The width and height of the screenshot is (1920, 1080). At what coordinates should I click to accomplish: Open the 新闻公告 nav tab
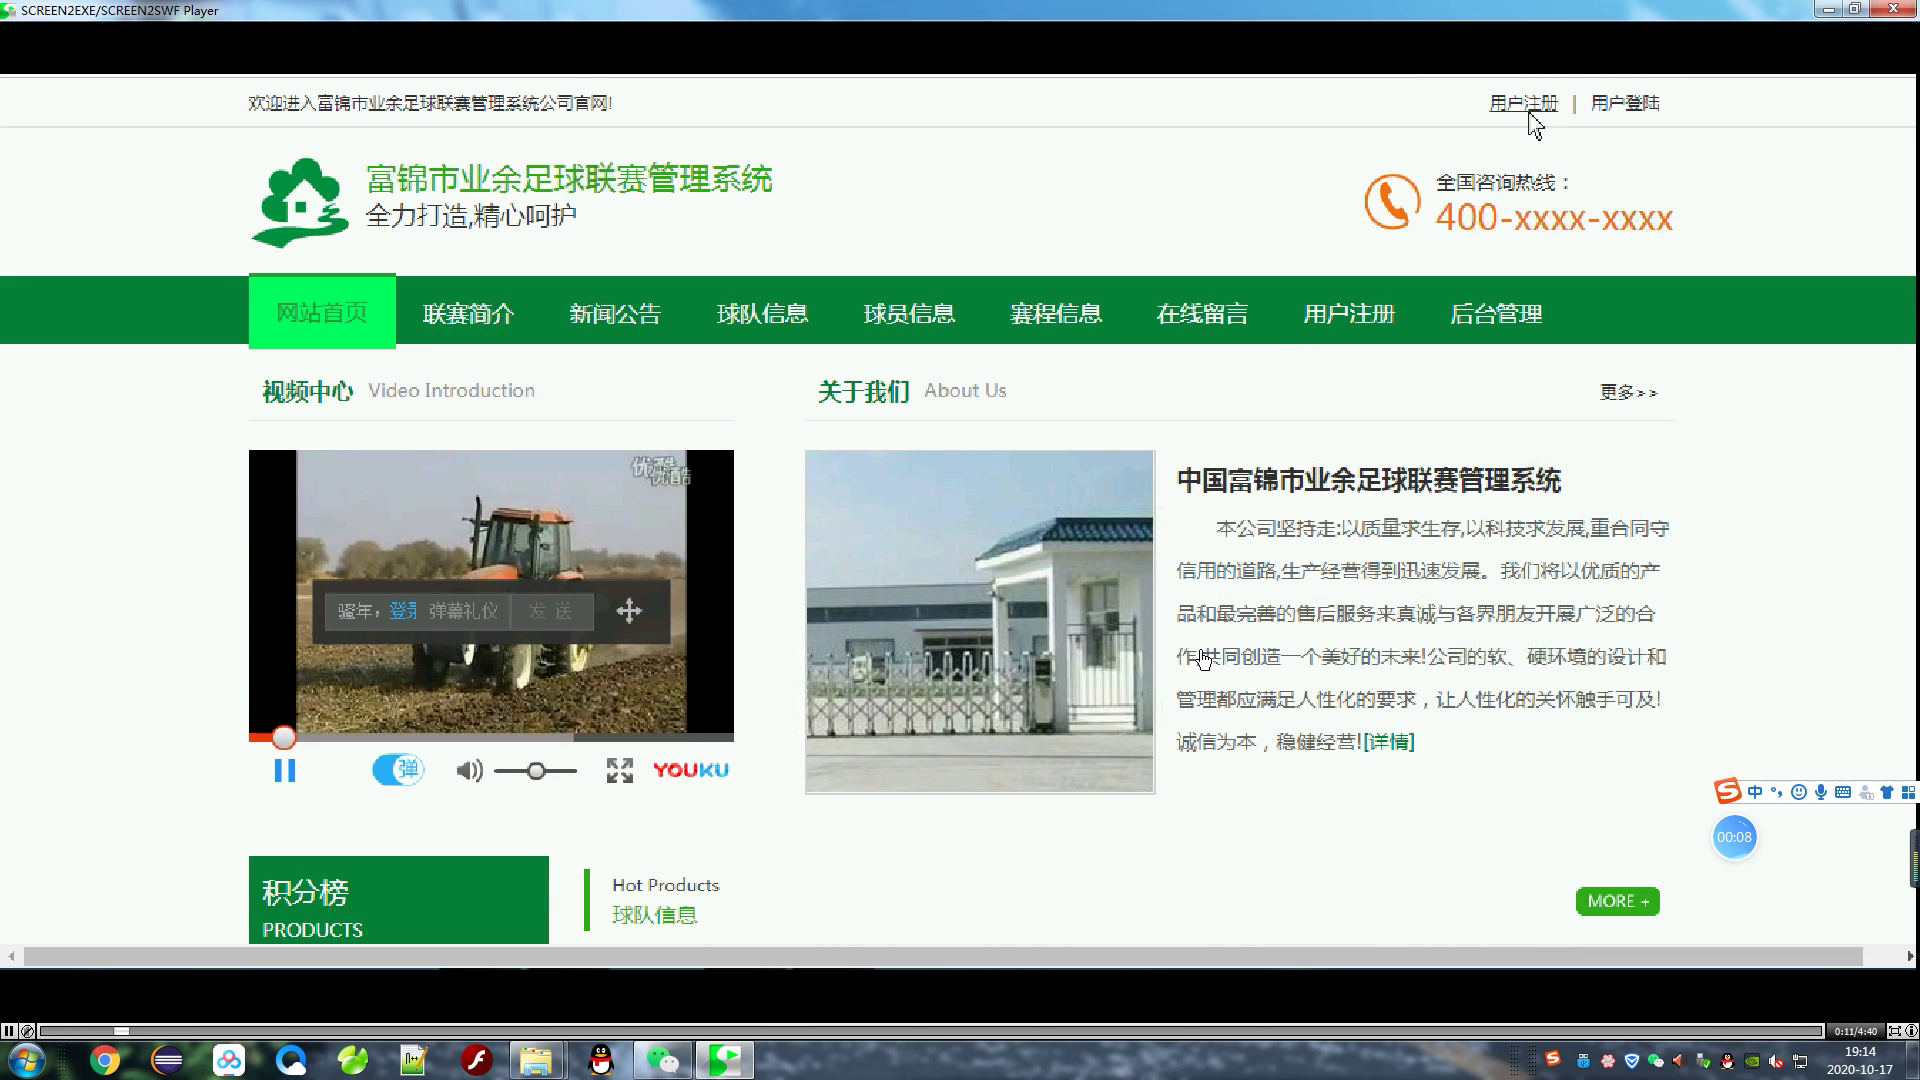pos(615,313)
